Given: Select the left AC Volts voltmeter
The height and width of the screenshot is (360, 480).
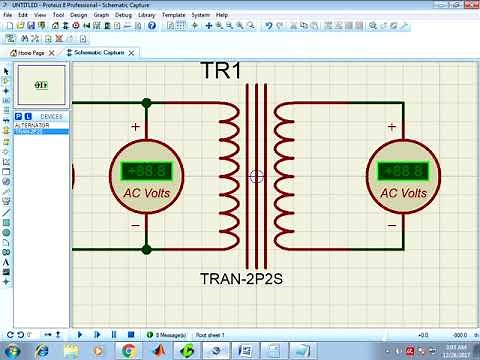Looking at the screenshot, I should click(x=147, y=176).
